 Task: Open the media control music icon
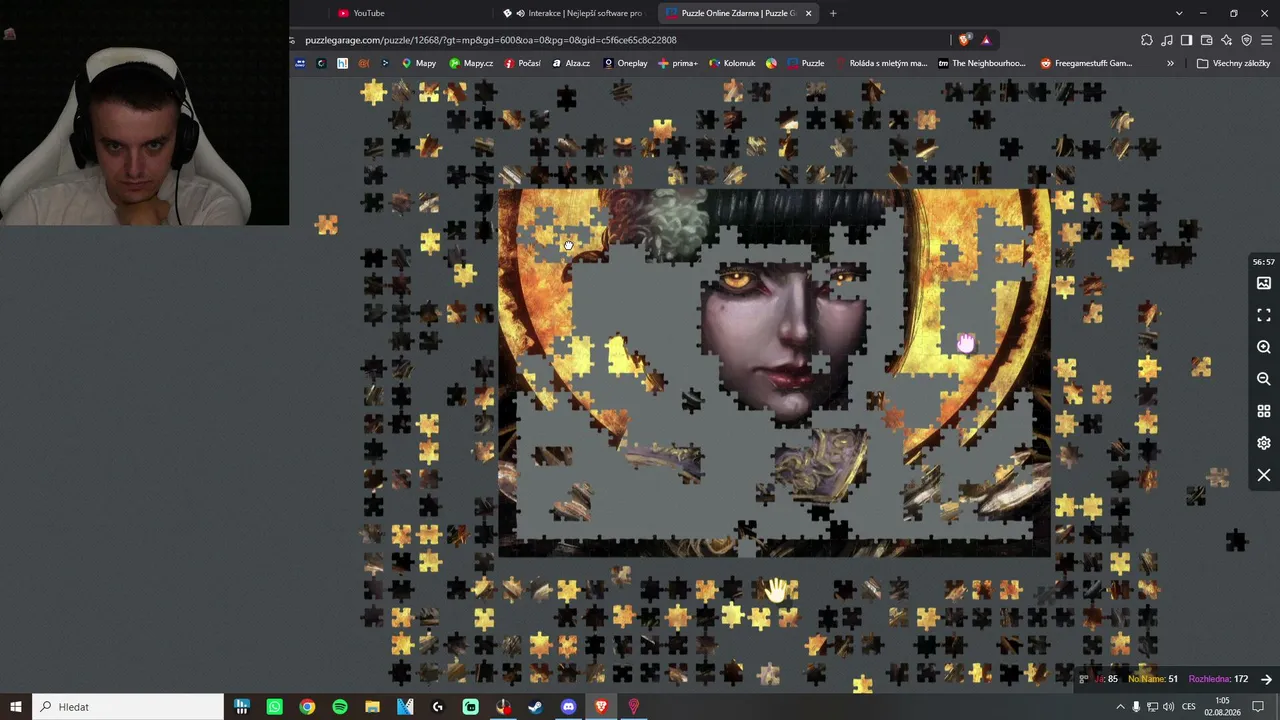point(1167,40)
